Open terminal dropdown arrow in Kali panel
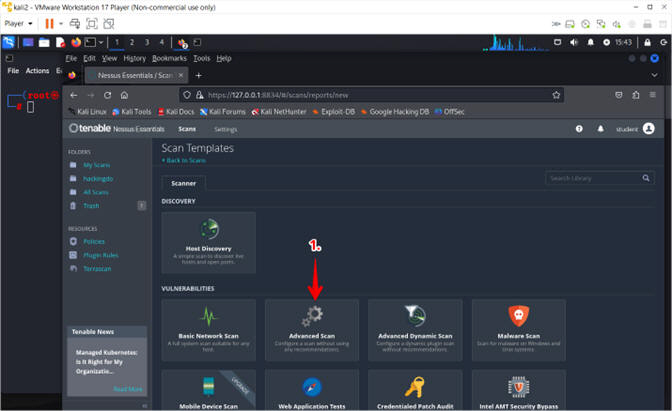Image resolution: width=672 pixels, height=411 pixels. pyautogui.click(x=101, y=42)
